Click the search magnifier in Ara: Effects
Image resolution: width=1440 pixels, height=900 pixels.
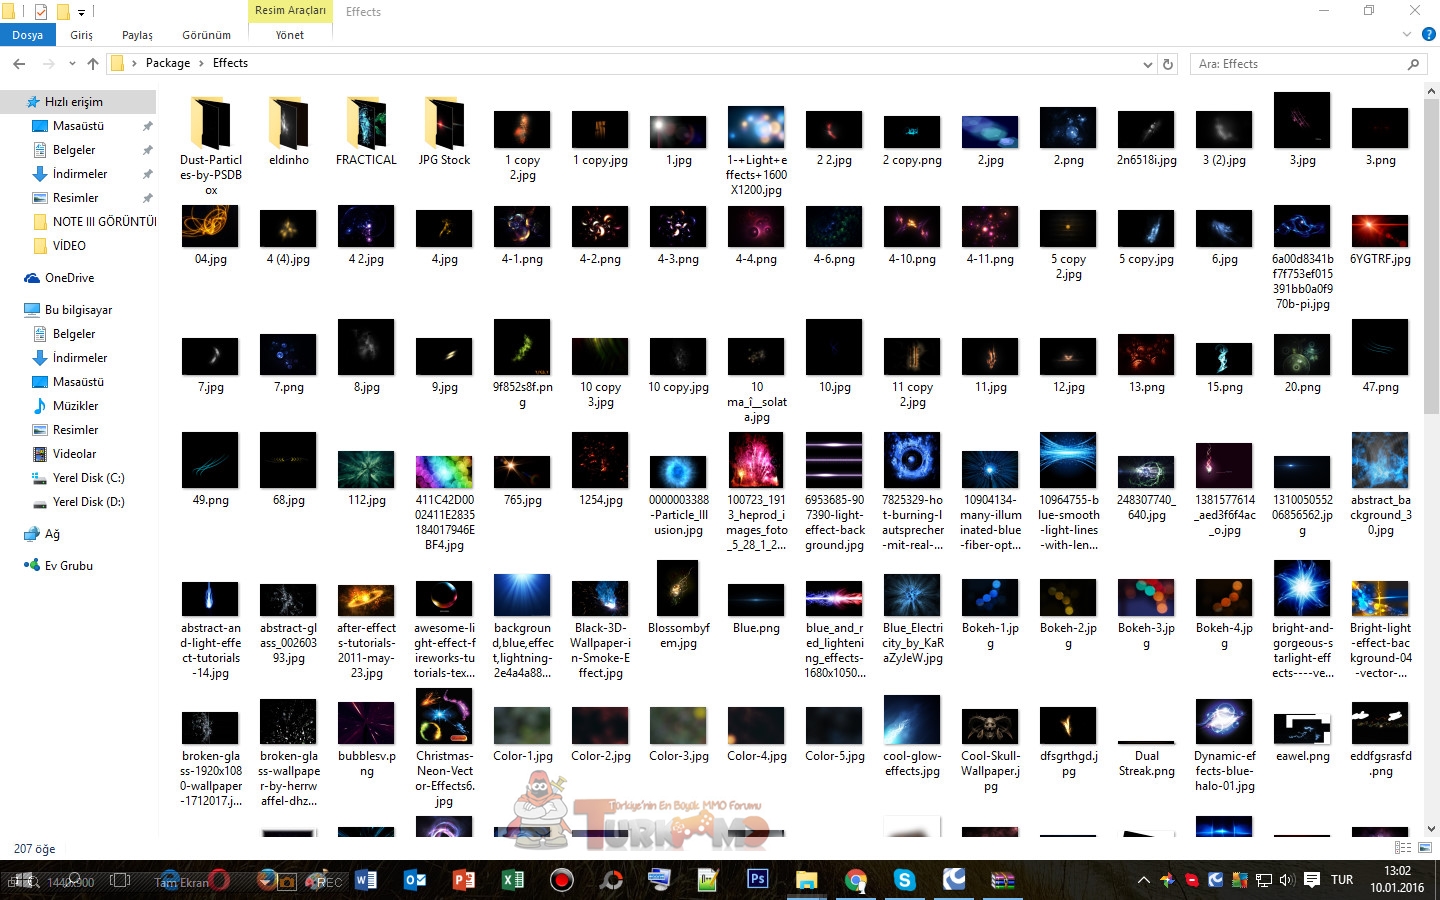[x=1413, y=64]
